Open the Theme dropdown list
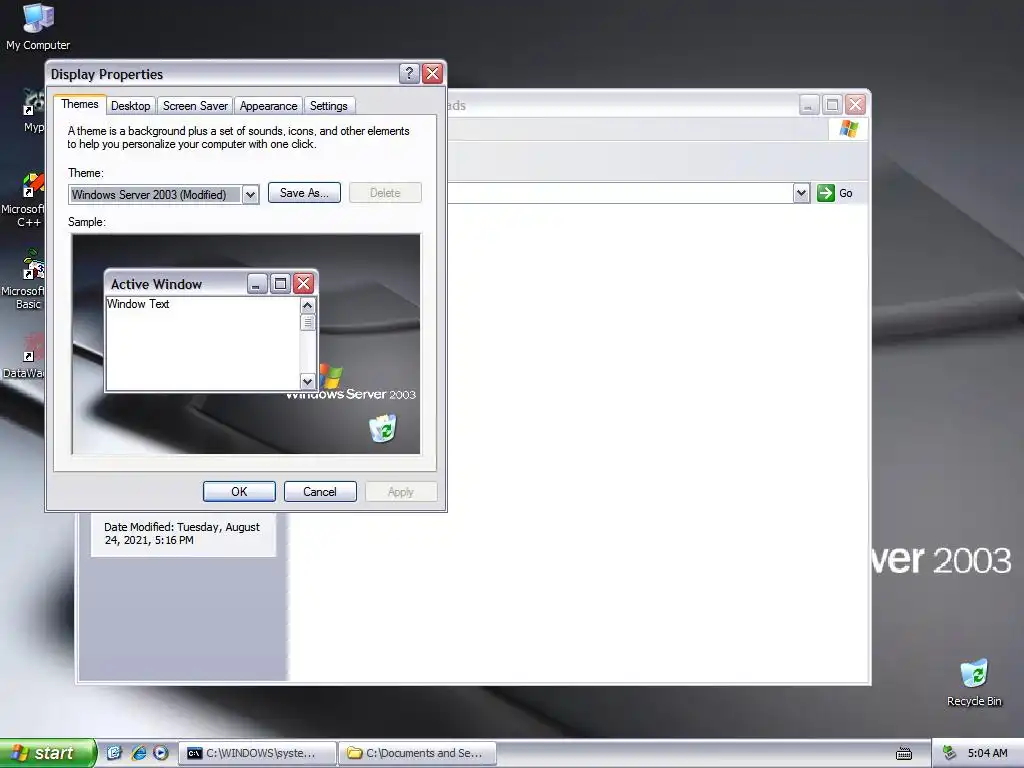The image size is (1024, 768). [250, 195]
